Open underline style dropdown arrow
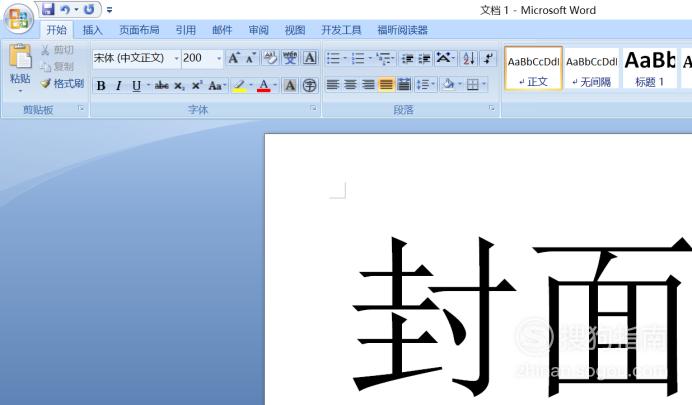692x405 pixels. (148, 85)
